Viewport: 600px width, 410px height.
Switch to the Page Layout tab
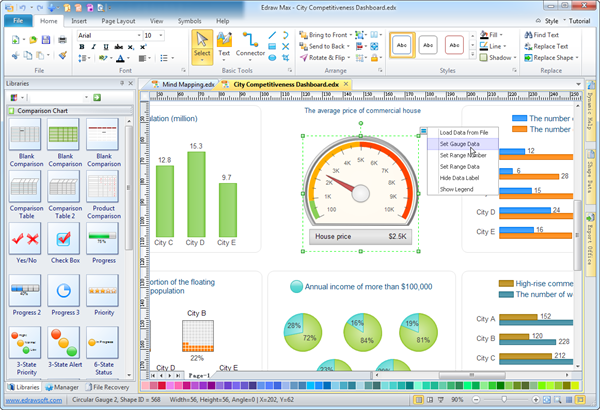[x=118, y=21]
